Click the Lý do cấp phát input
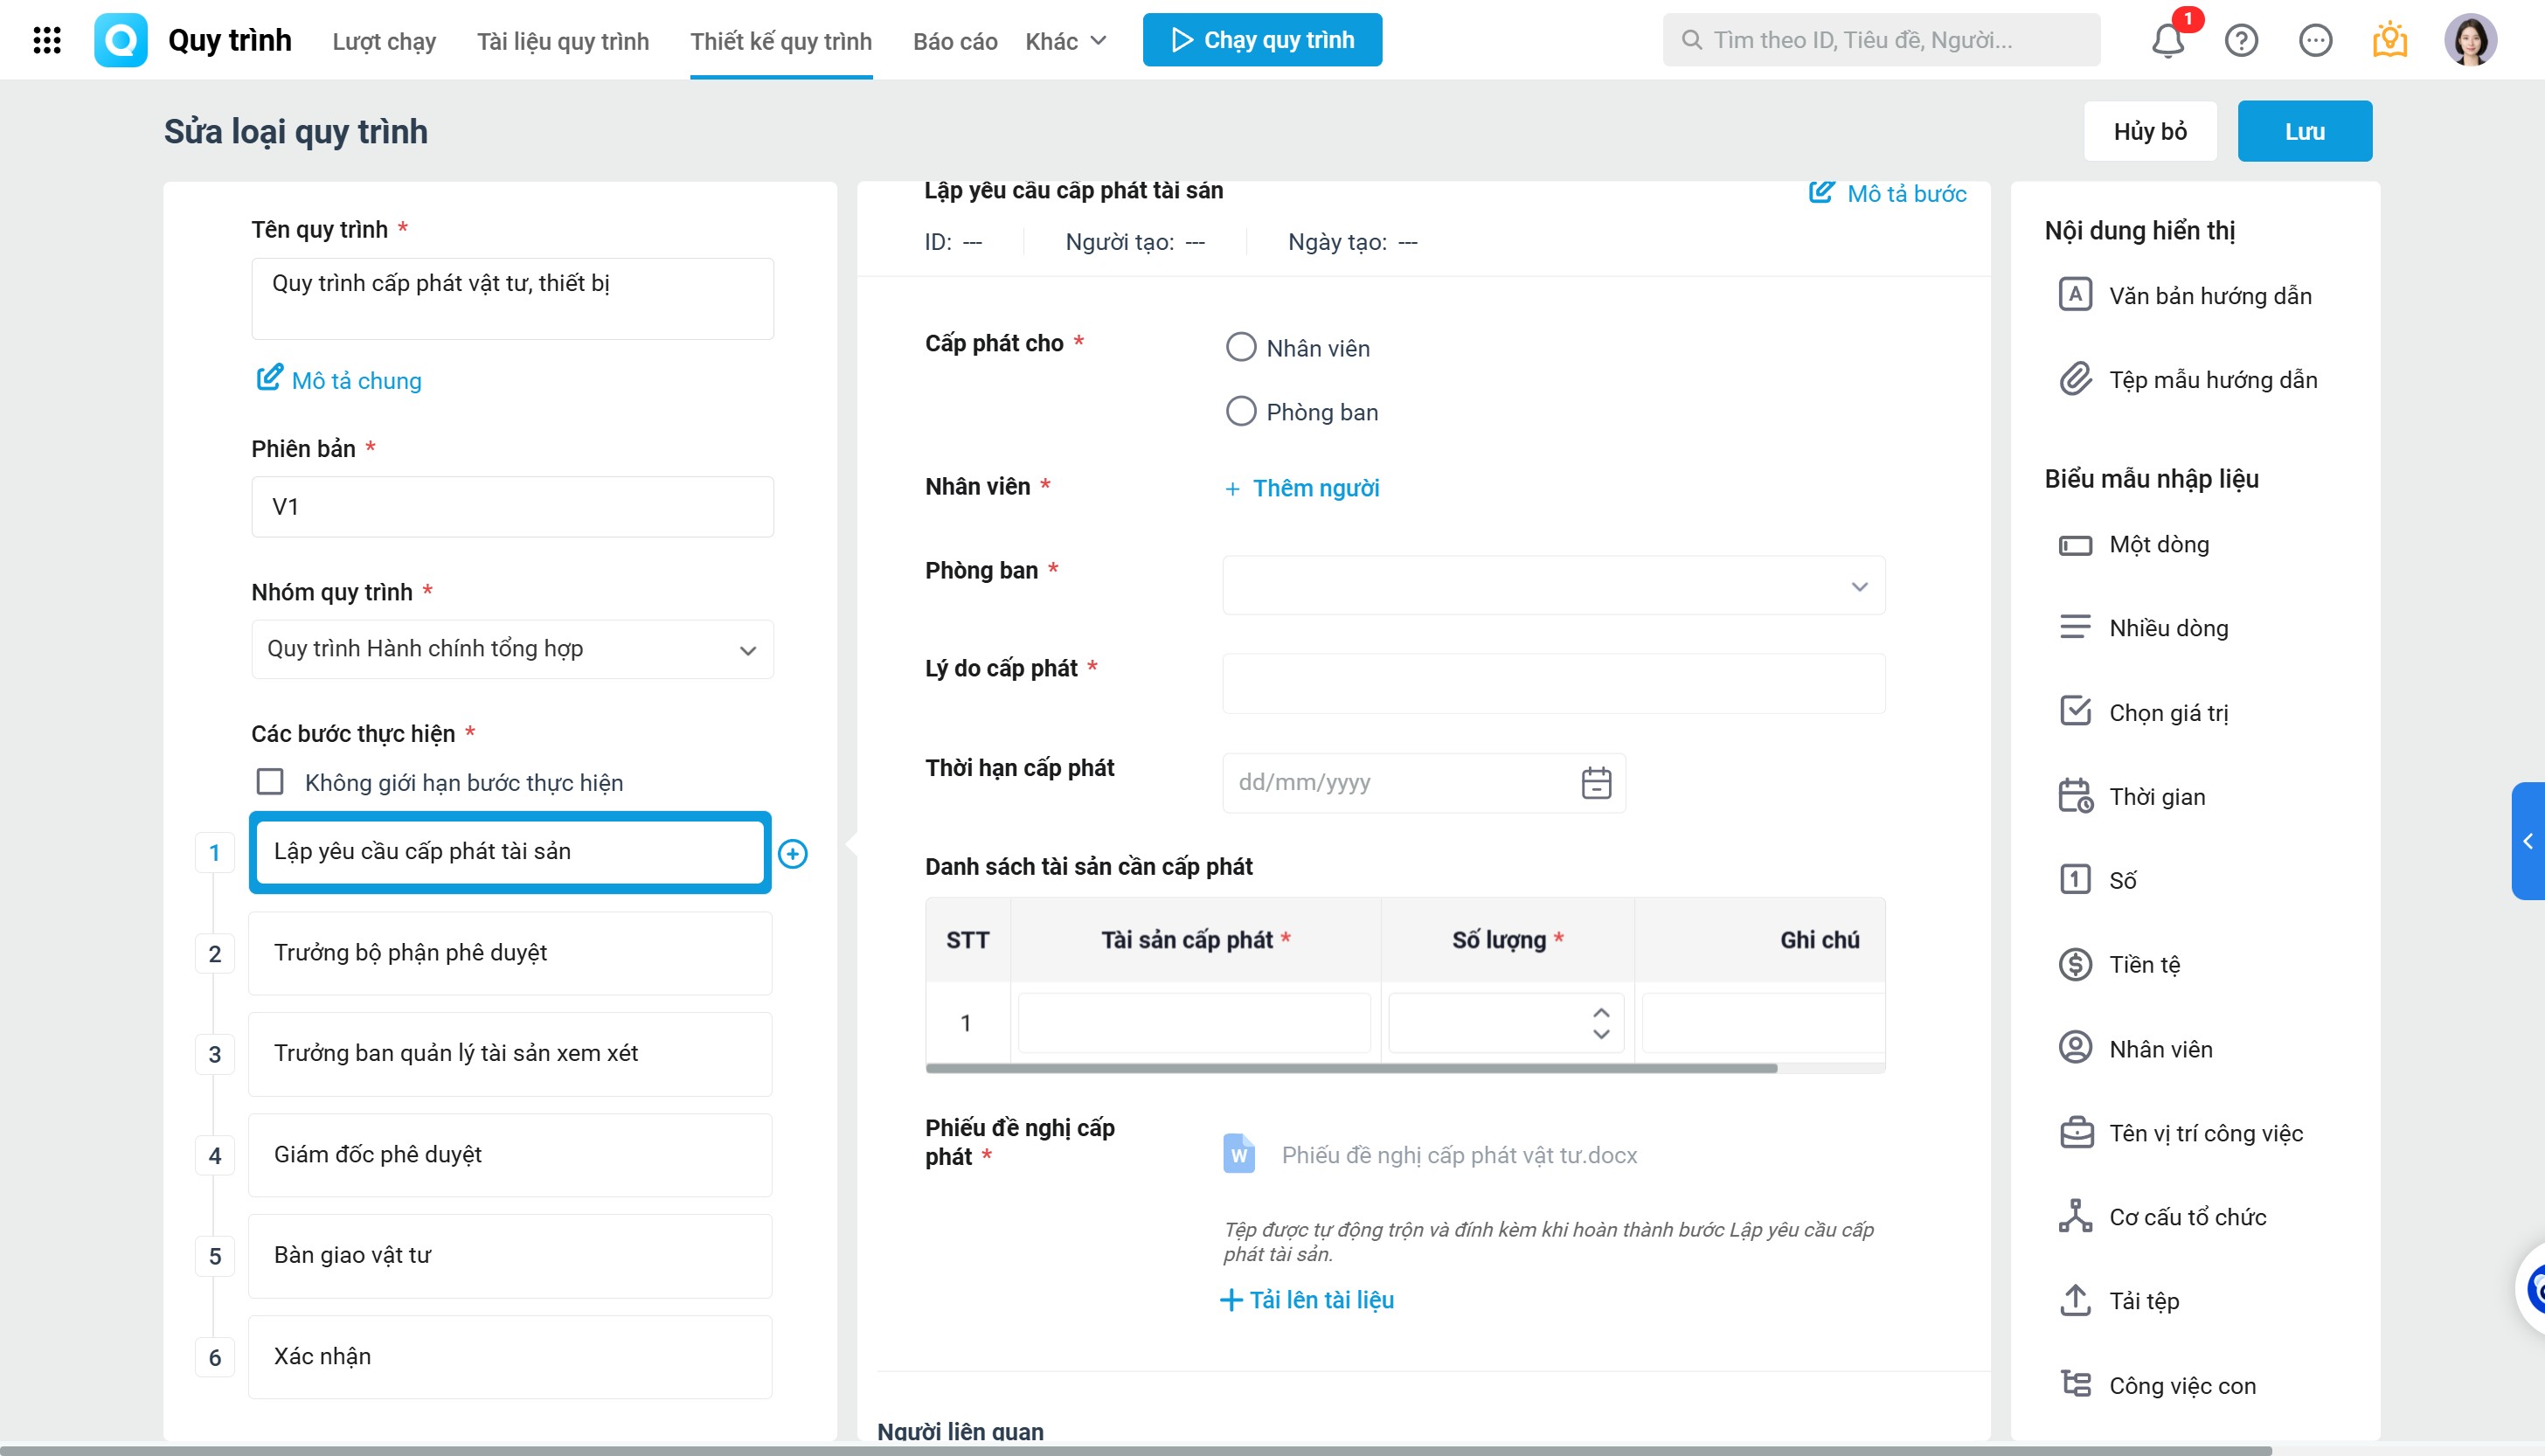Screen dimensions: 2545x1456 click(1553, 683)
